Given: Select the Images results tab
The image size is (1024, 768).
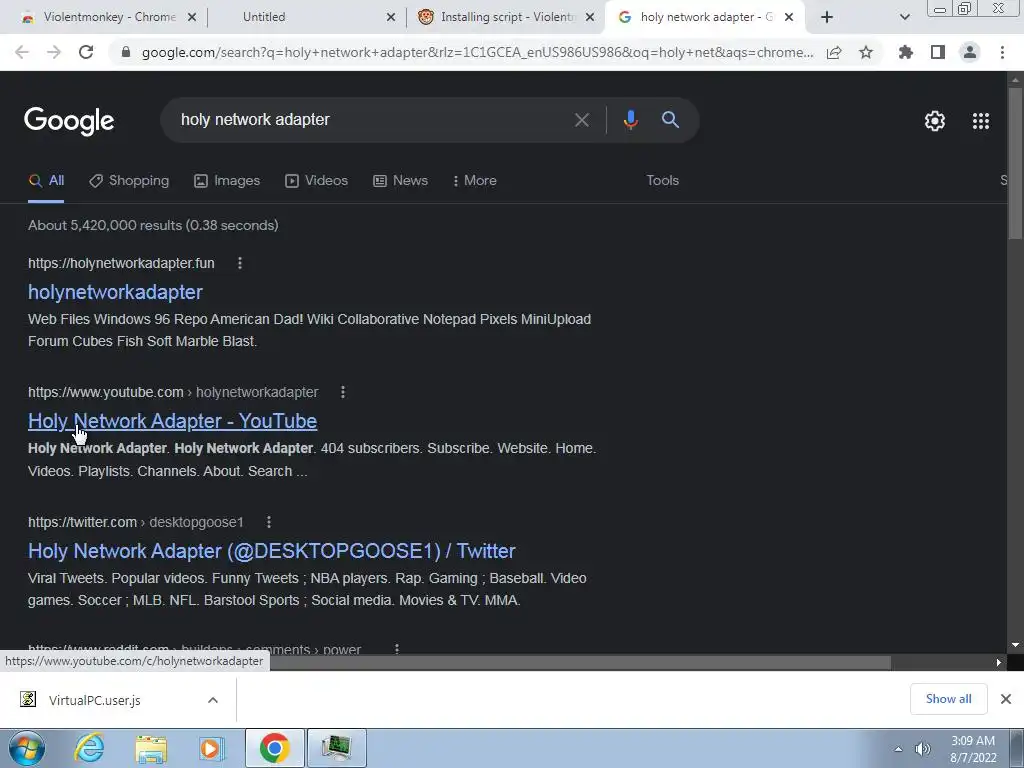Looking at the screenshot, I should pyautogui.click(x=227, y=180).
